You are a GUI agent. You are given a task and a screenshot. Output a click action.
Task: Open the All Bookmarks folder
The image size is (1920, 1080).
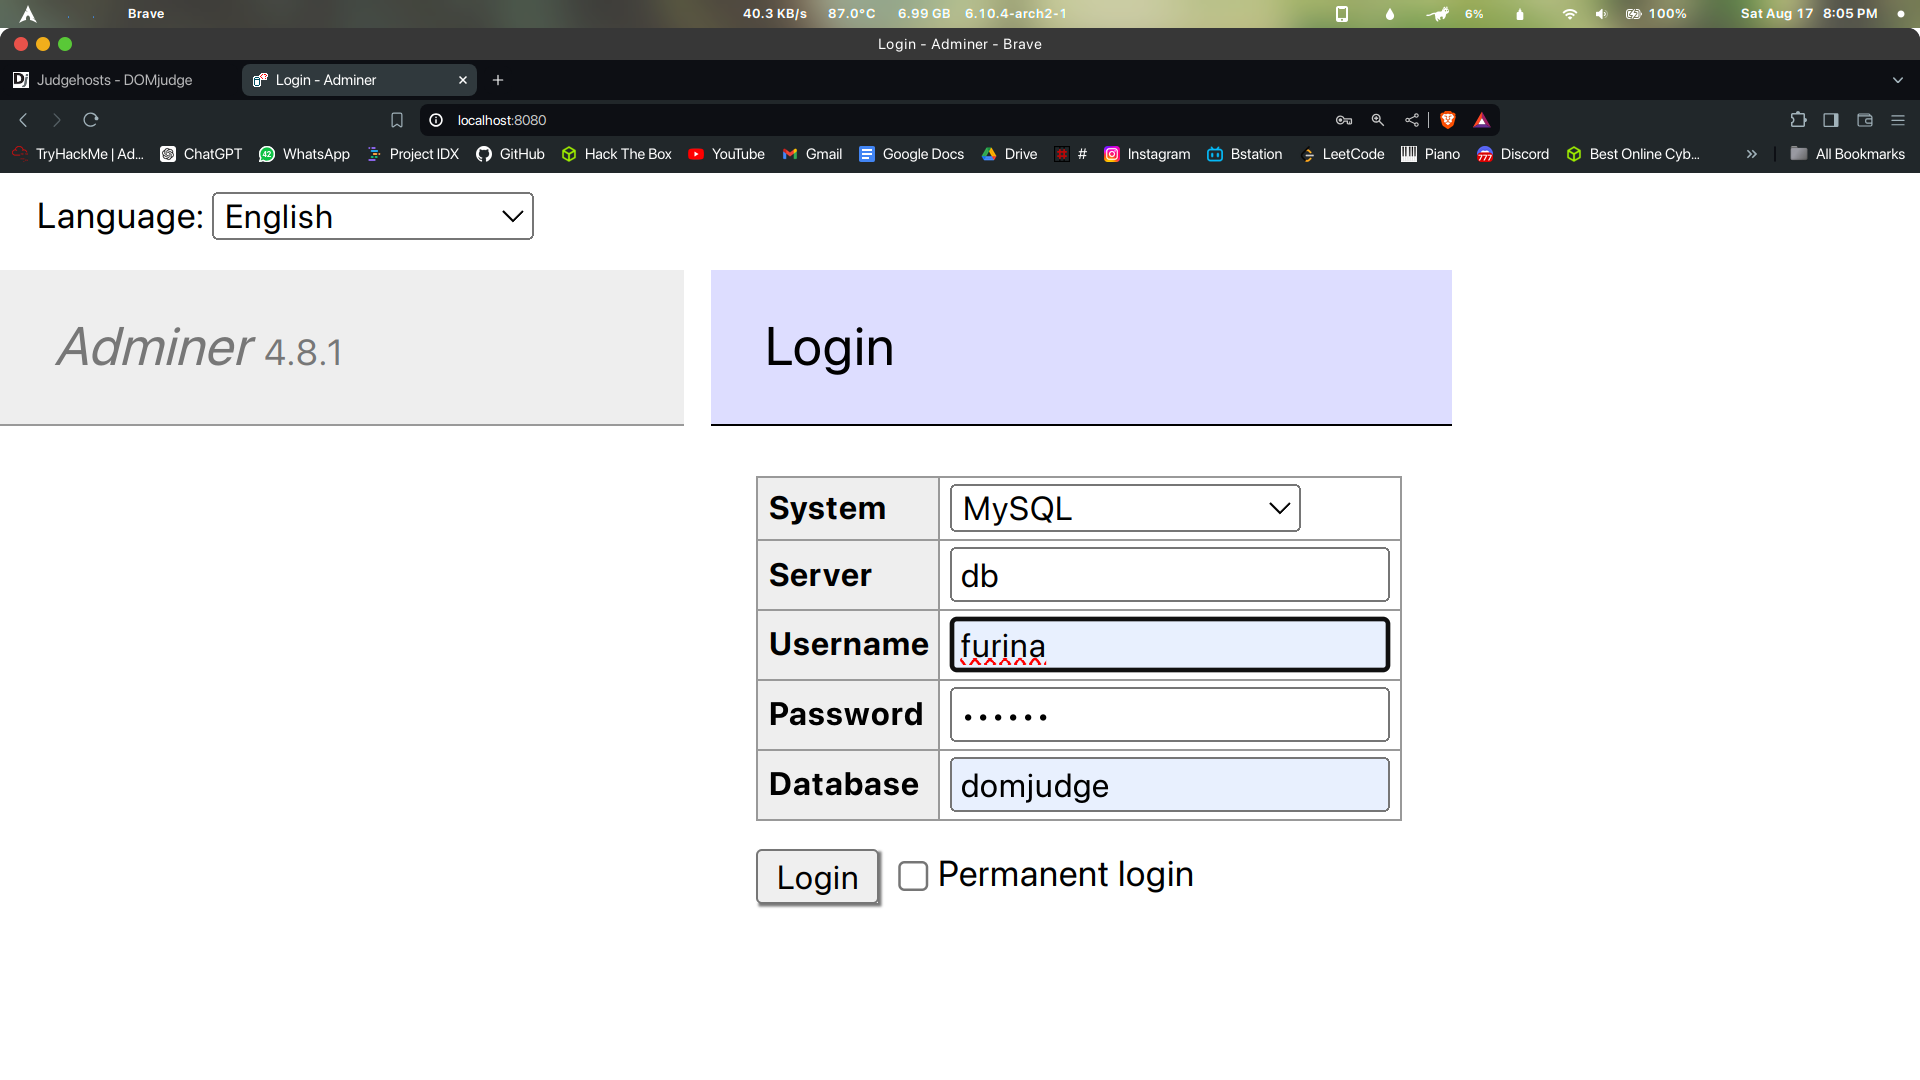click(x=1848, y=154)
